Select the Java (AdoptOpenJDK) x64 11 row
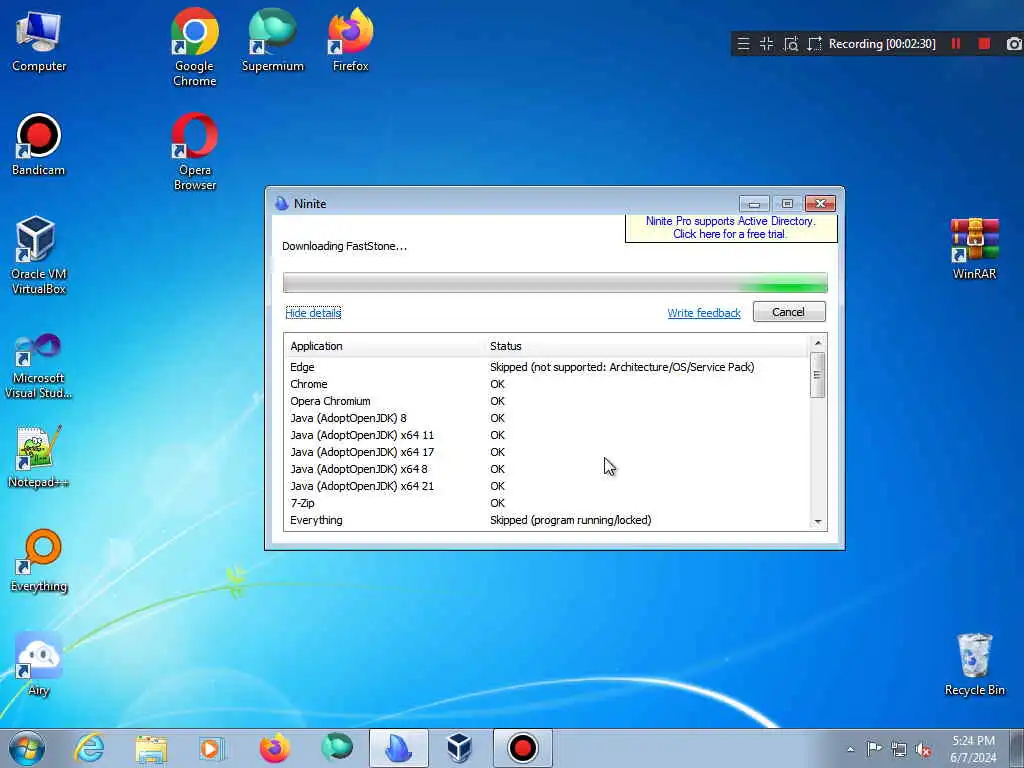The image size is (1024, 768). click(x=547, y=435)
